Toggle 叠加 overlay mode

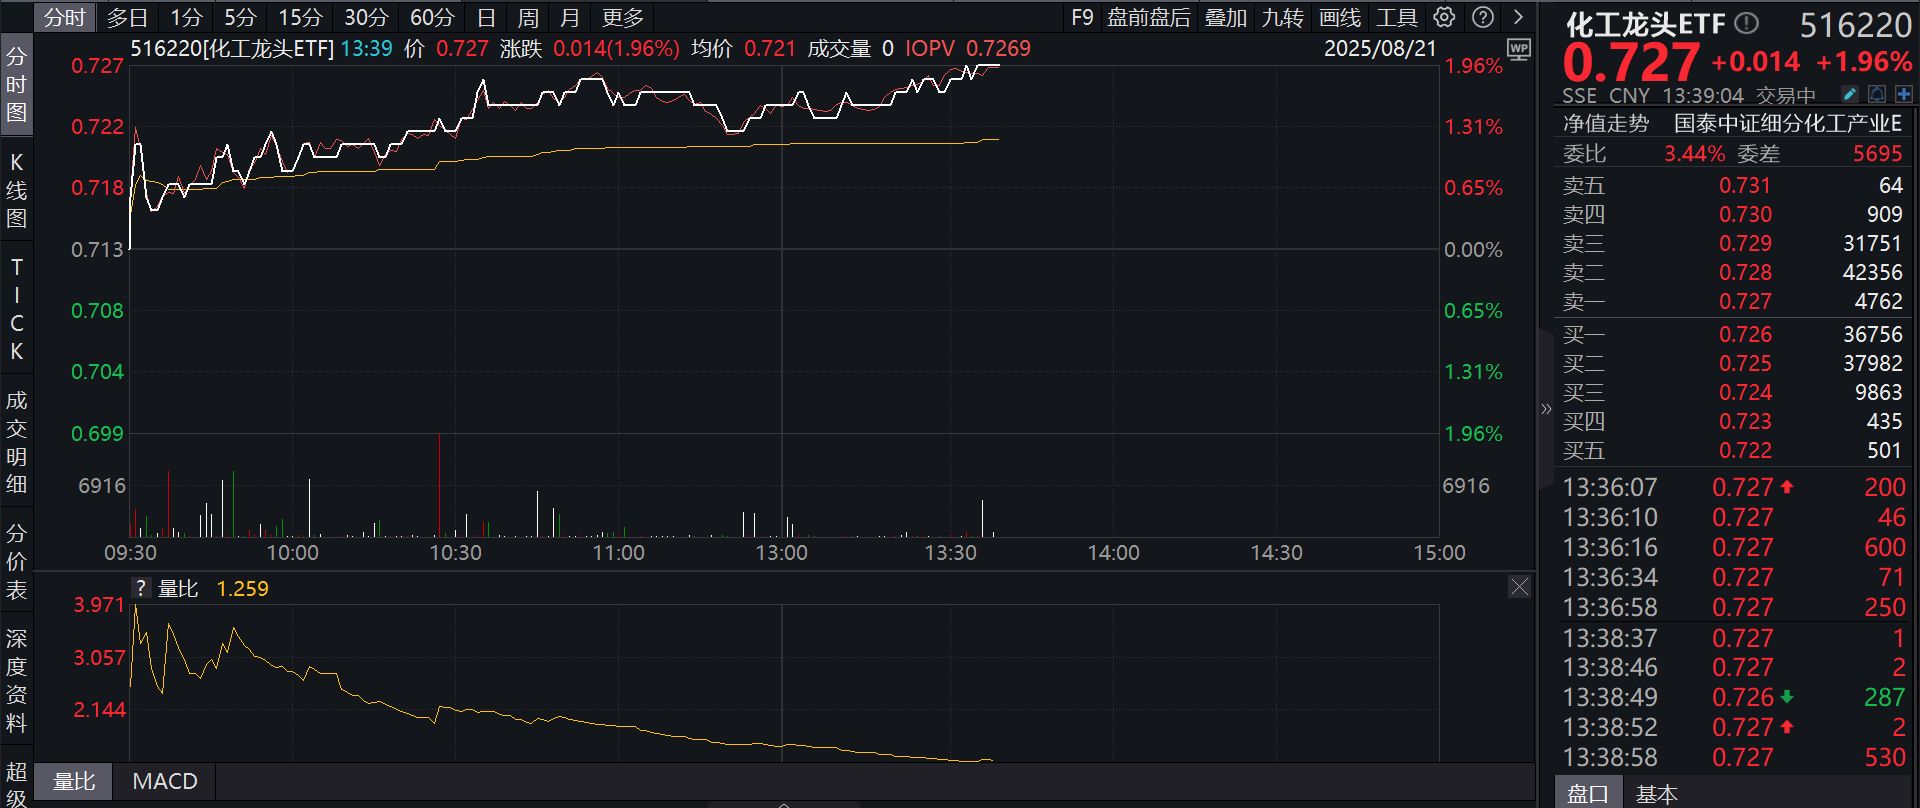coord(1225,17)
